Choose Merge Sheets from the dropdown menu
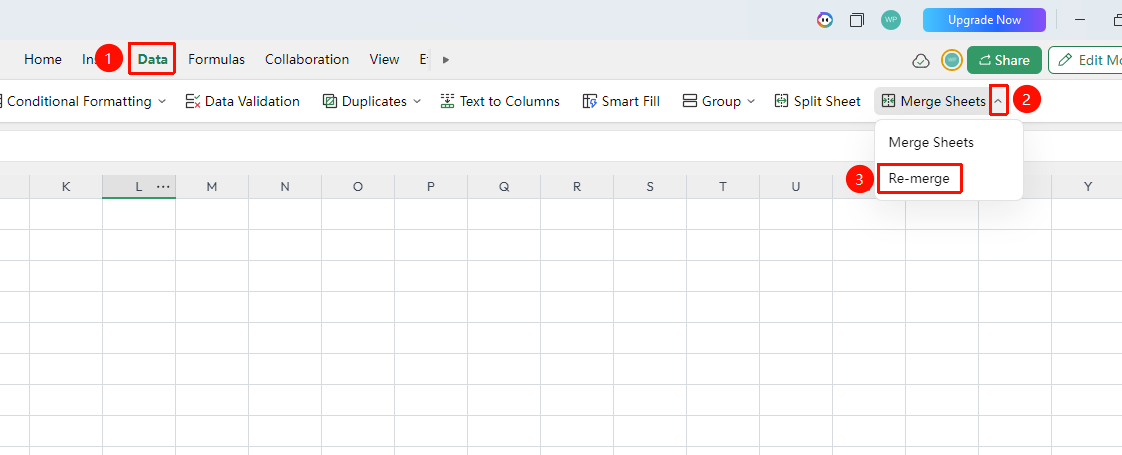Viewport: 1122px width, 455px height. click(931, 142)
